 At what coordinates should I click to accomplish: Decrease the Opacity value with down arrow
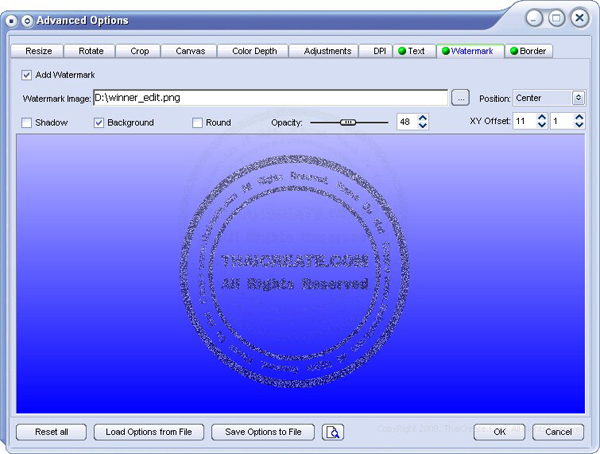click(x=423, y=126)
